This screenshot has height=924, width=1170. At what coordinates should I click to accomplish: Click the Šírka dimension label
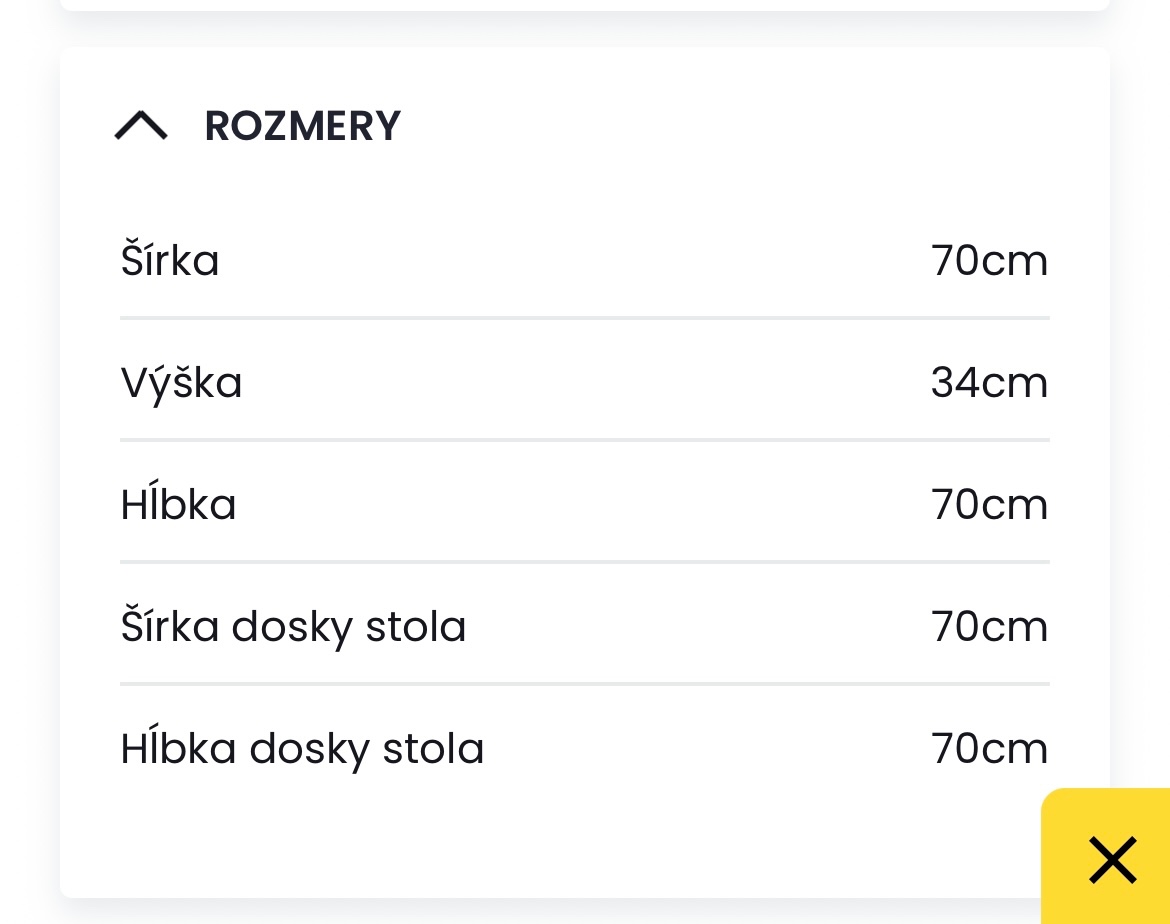click(170, 260)
